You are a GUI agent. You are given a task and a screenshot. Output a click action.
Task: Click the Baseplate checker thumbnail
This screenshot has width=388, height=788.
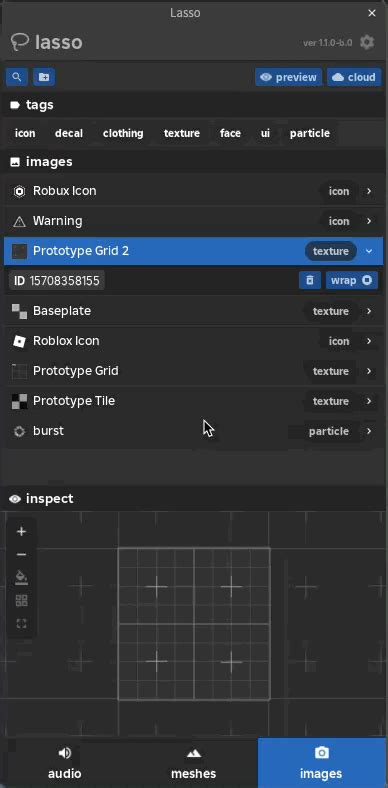19,311
